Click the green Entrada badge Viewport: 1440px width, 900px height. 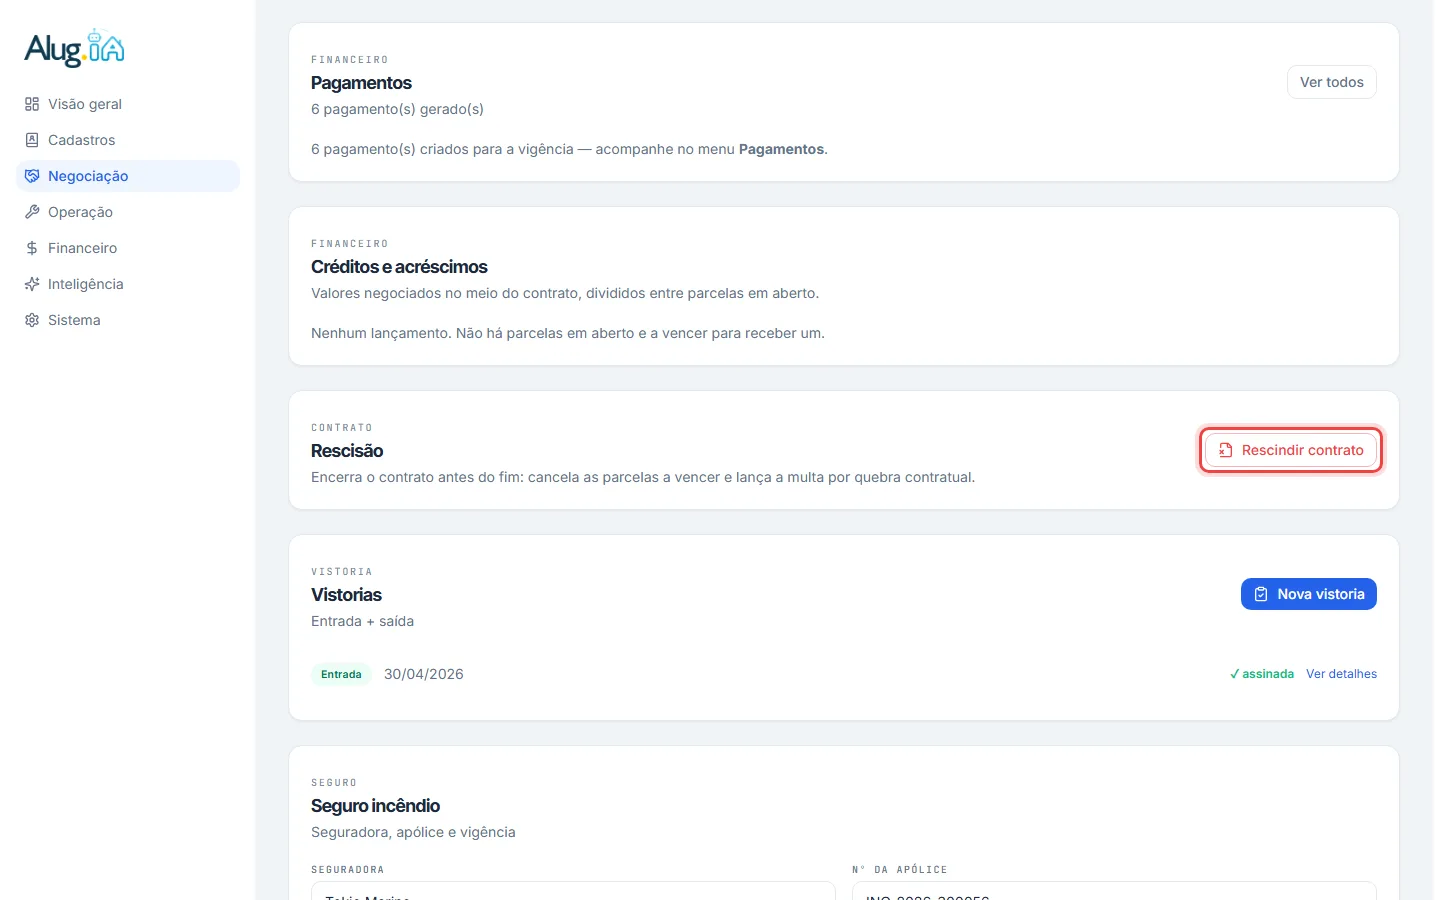341,674
